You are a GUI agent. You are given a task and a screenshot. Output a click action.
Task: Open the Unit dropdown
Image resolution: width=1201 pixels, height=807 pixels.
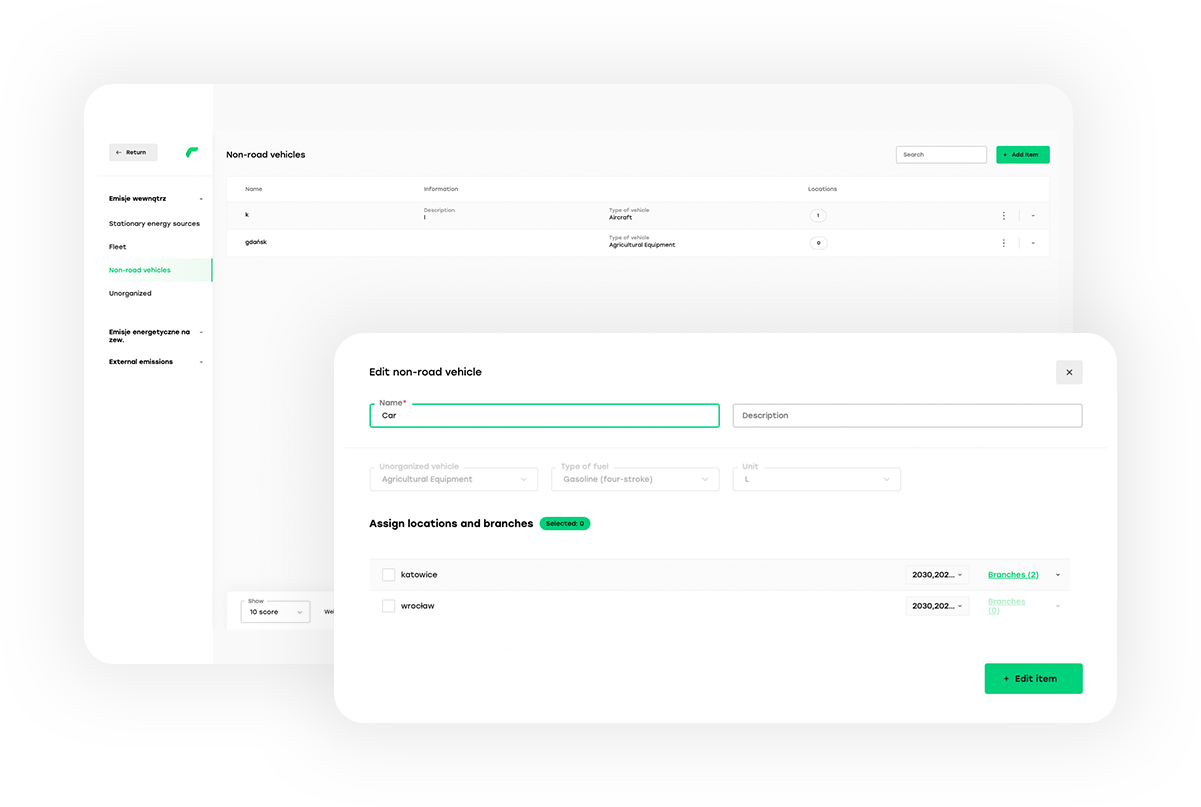point(817,480)
